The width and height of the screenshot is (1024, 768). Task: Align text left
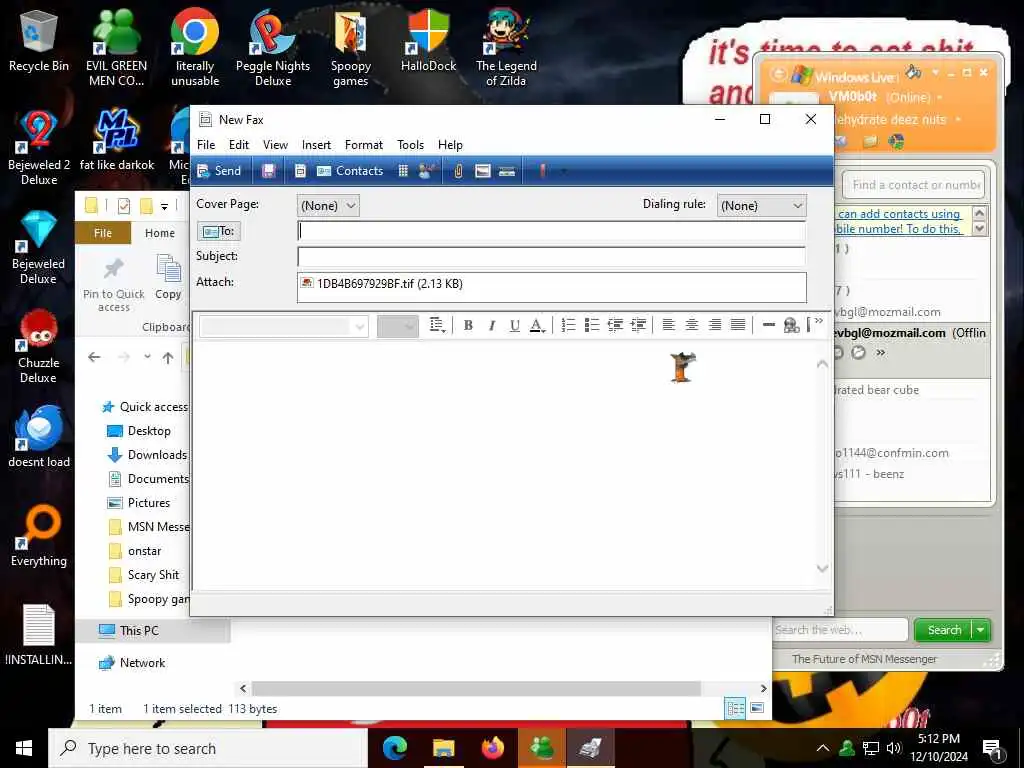pos(669,325)
